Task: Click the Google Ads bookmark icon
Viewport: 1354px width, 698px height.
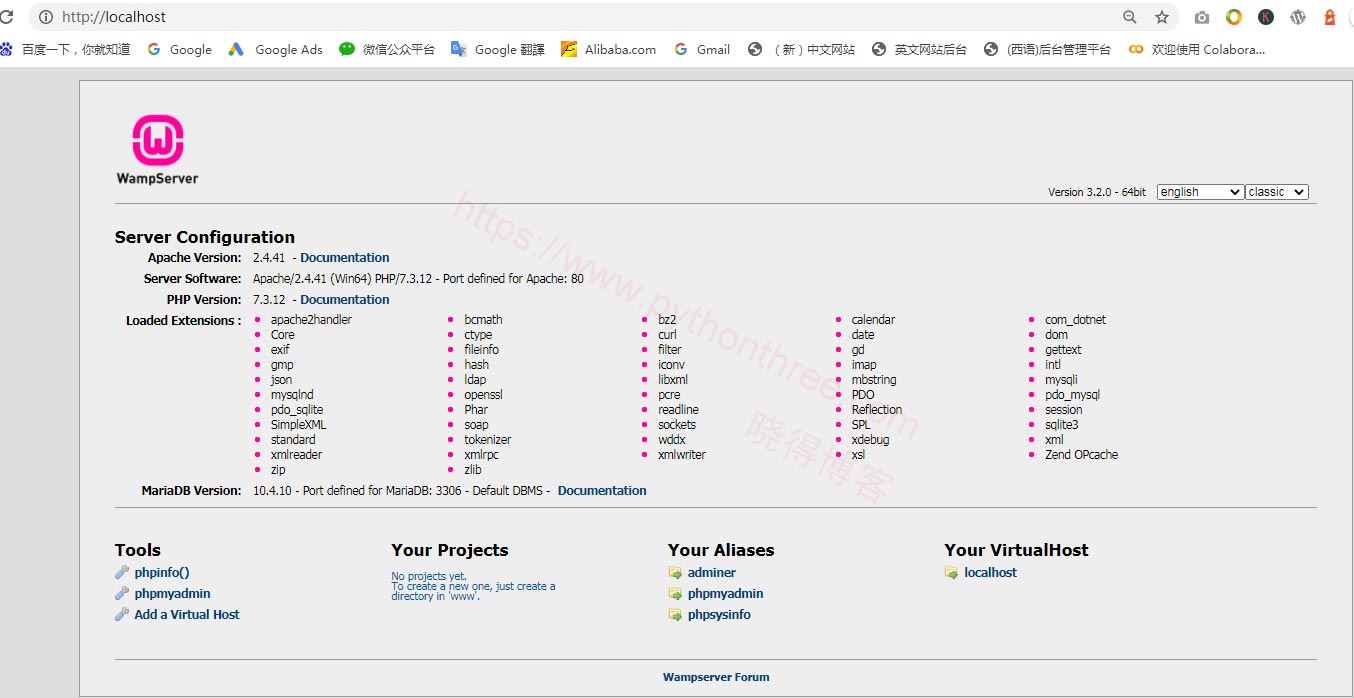Action: click(236, 49)
